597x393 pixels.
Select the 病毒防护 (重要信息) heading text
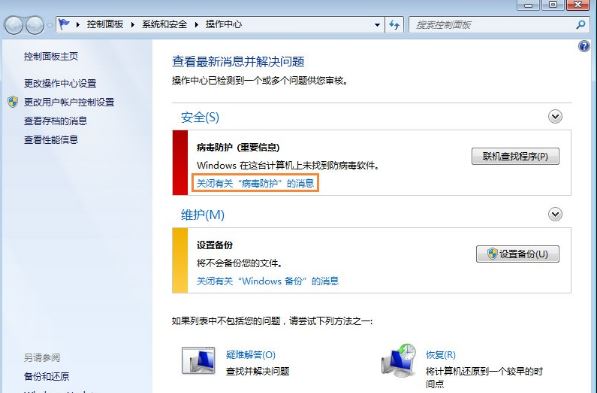[x=238, y=147]
